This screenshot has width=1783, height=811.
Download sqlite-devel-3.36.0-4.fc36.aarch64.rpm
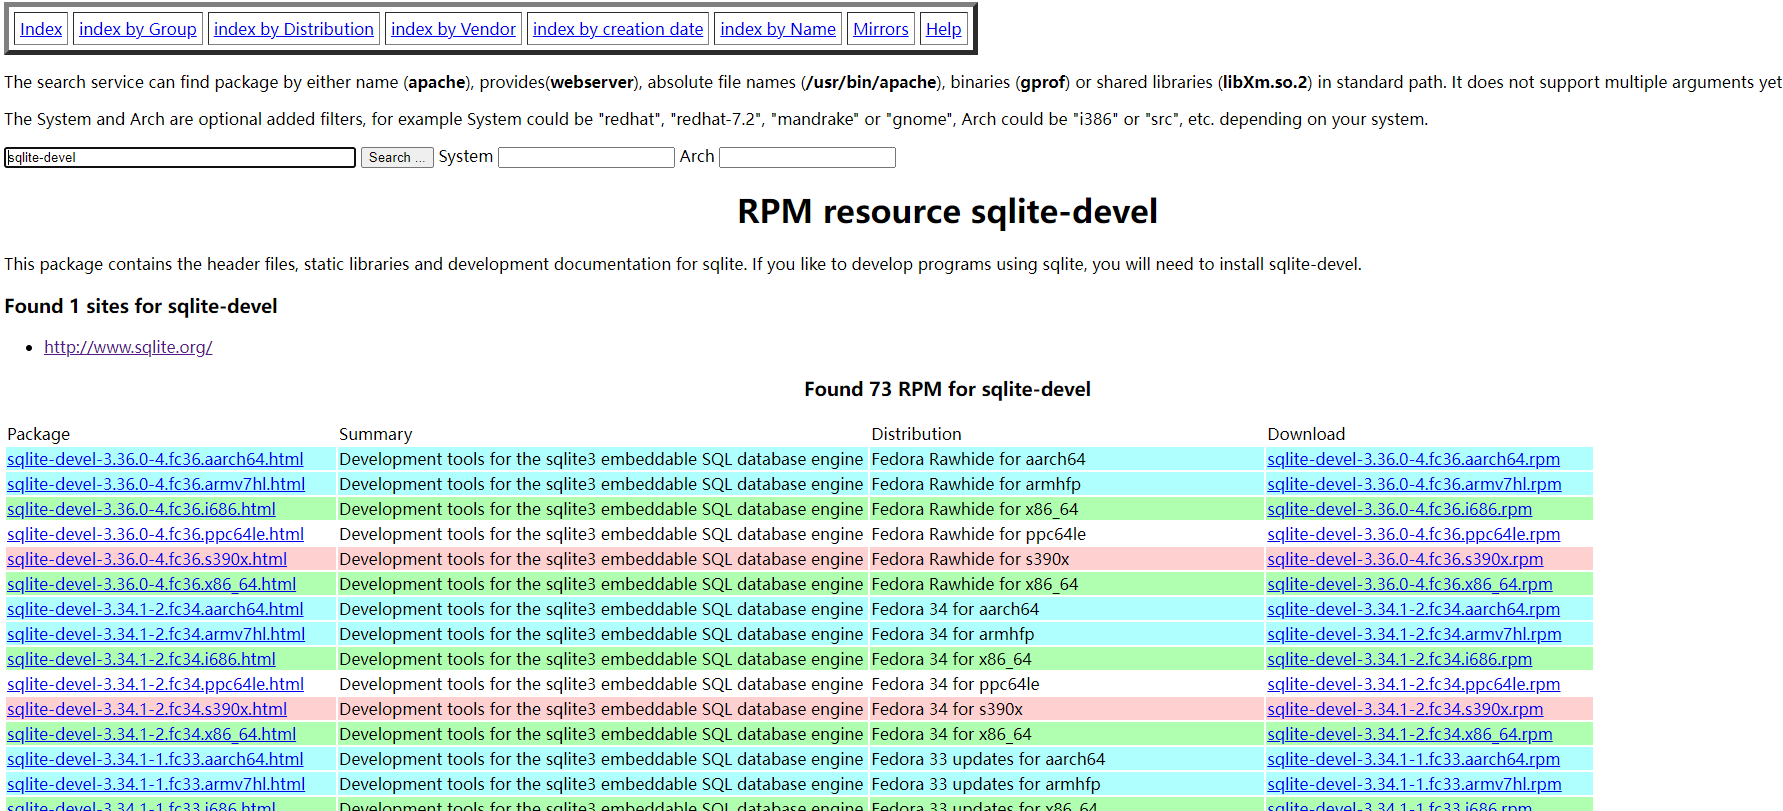[1413, 459]
